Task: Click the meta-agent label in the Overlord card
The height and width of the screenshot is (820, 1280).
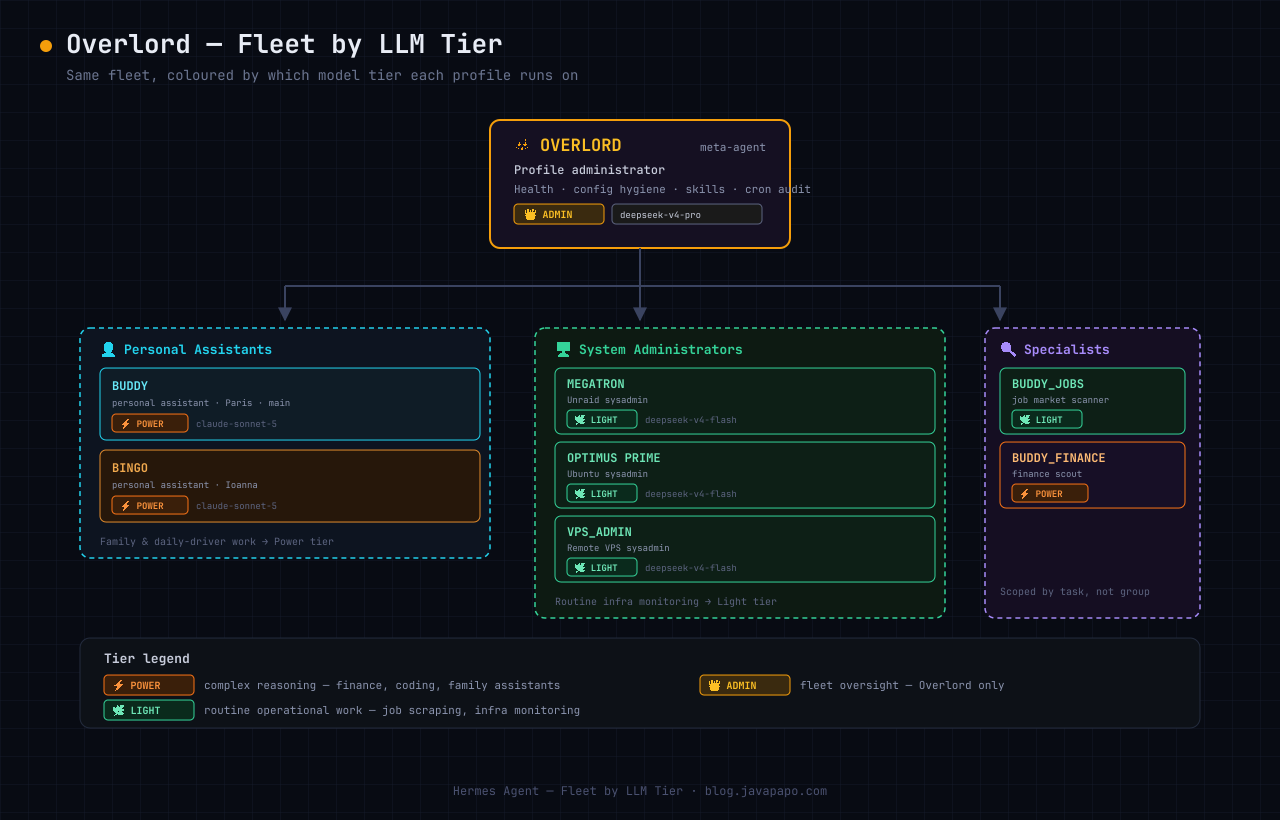Action: click(x=733, y=148)
